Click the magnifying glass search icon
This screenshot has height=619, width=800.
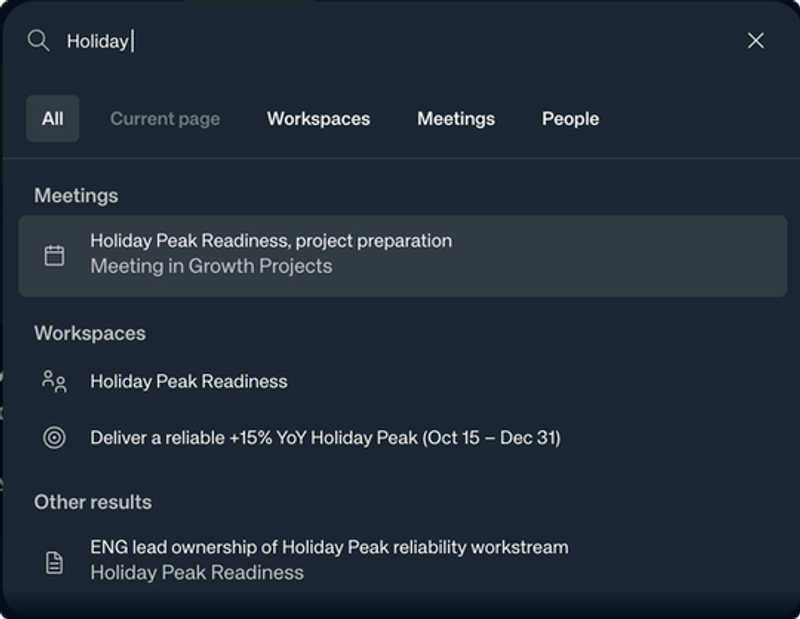coord(38,40)
